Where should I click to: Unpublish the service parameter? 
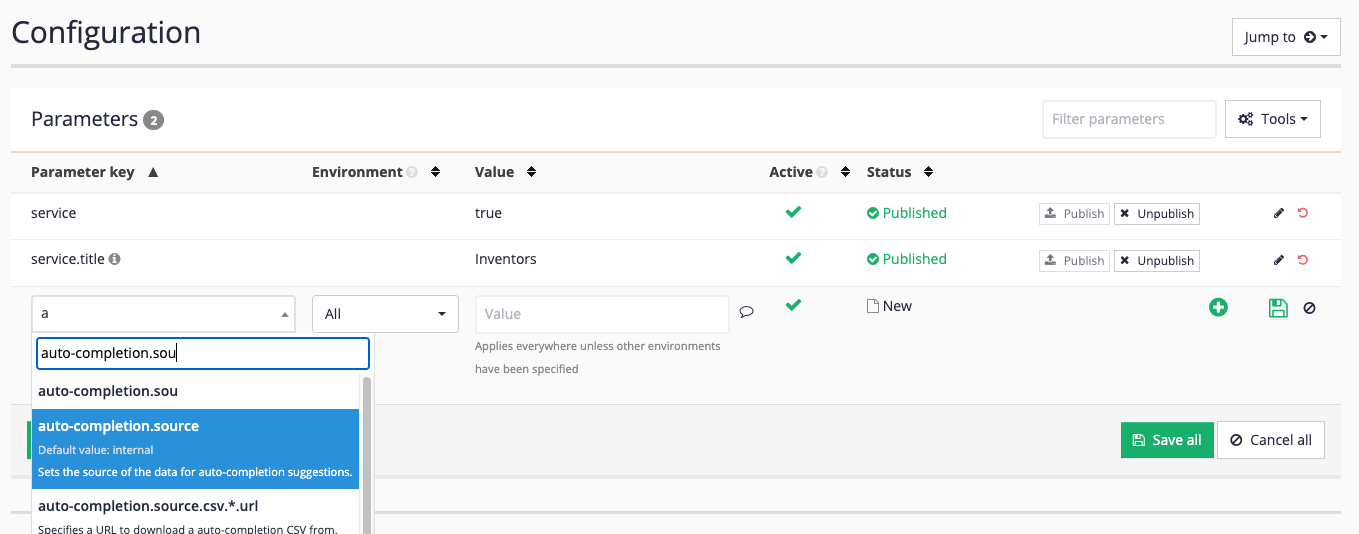pyautogui.click(x=1156, y=214)
